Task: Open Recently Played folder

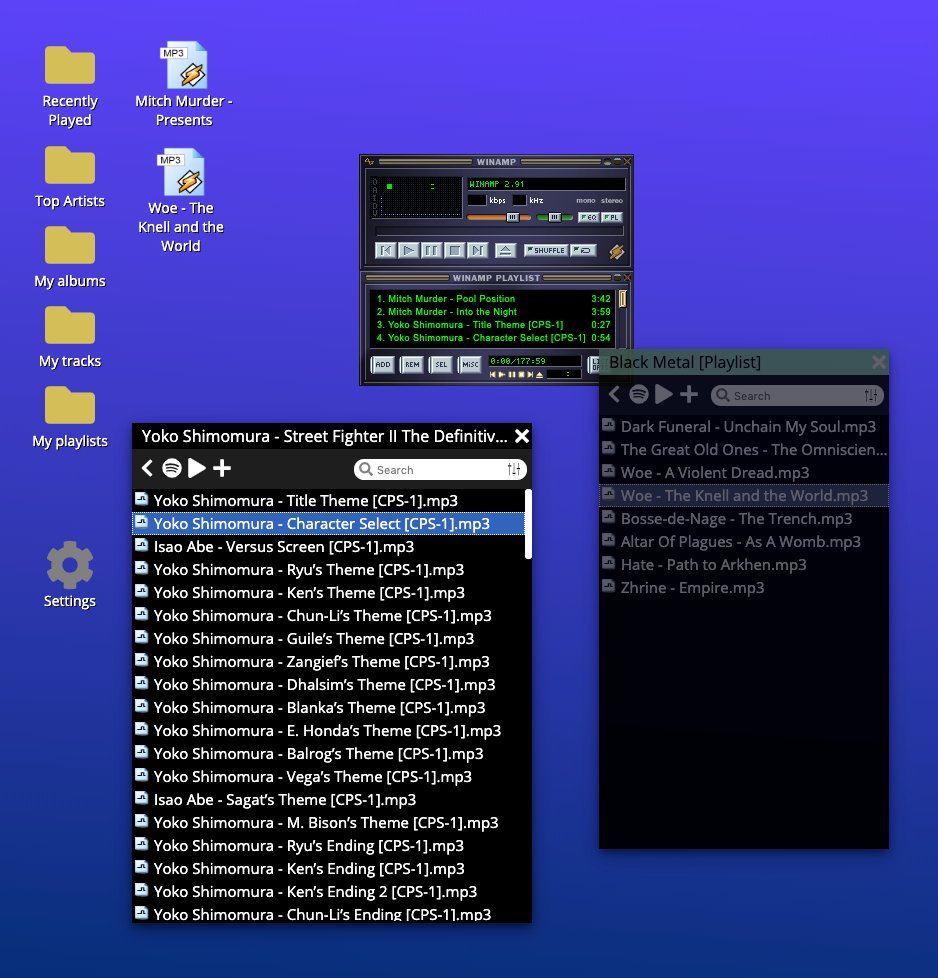Action: (x=70, y=85)
